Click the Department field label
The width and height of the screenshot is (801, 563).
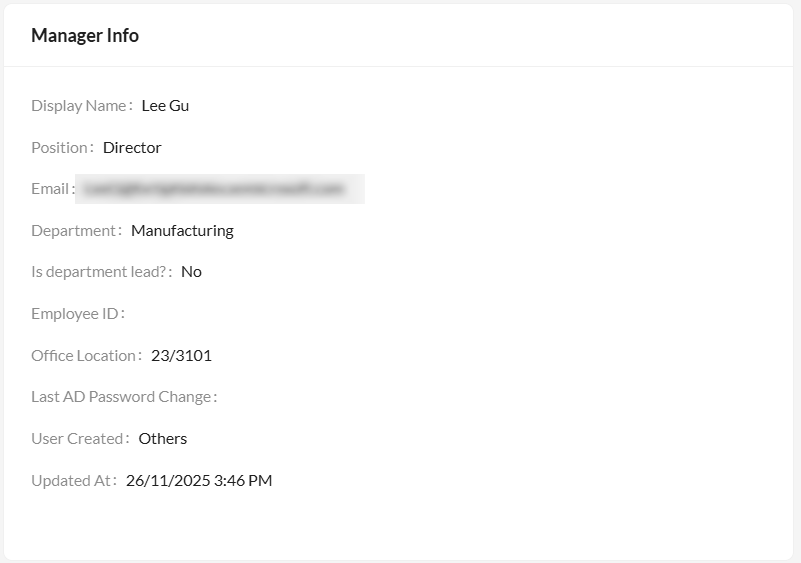click(x=74, y=231)
